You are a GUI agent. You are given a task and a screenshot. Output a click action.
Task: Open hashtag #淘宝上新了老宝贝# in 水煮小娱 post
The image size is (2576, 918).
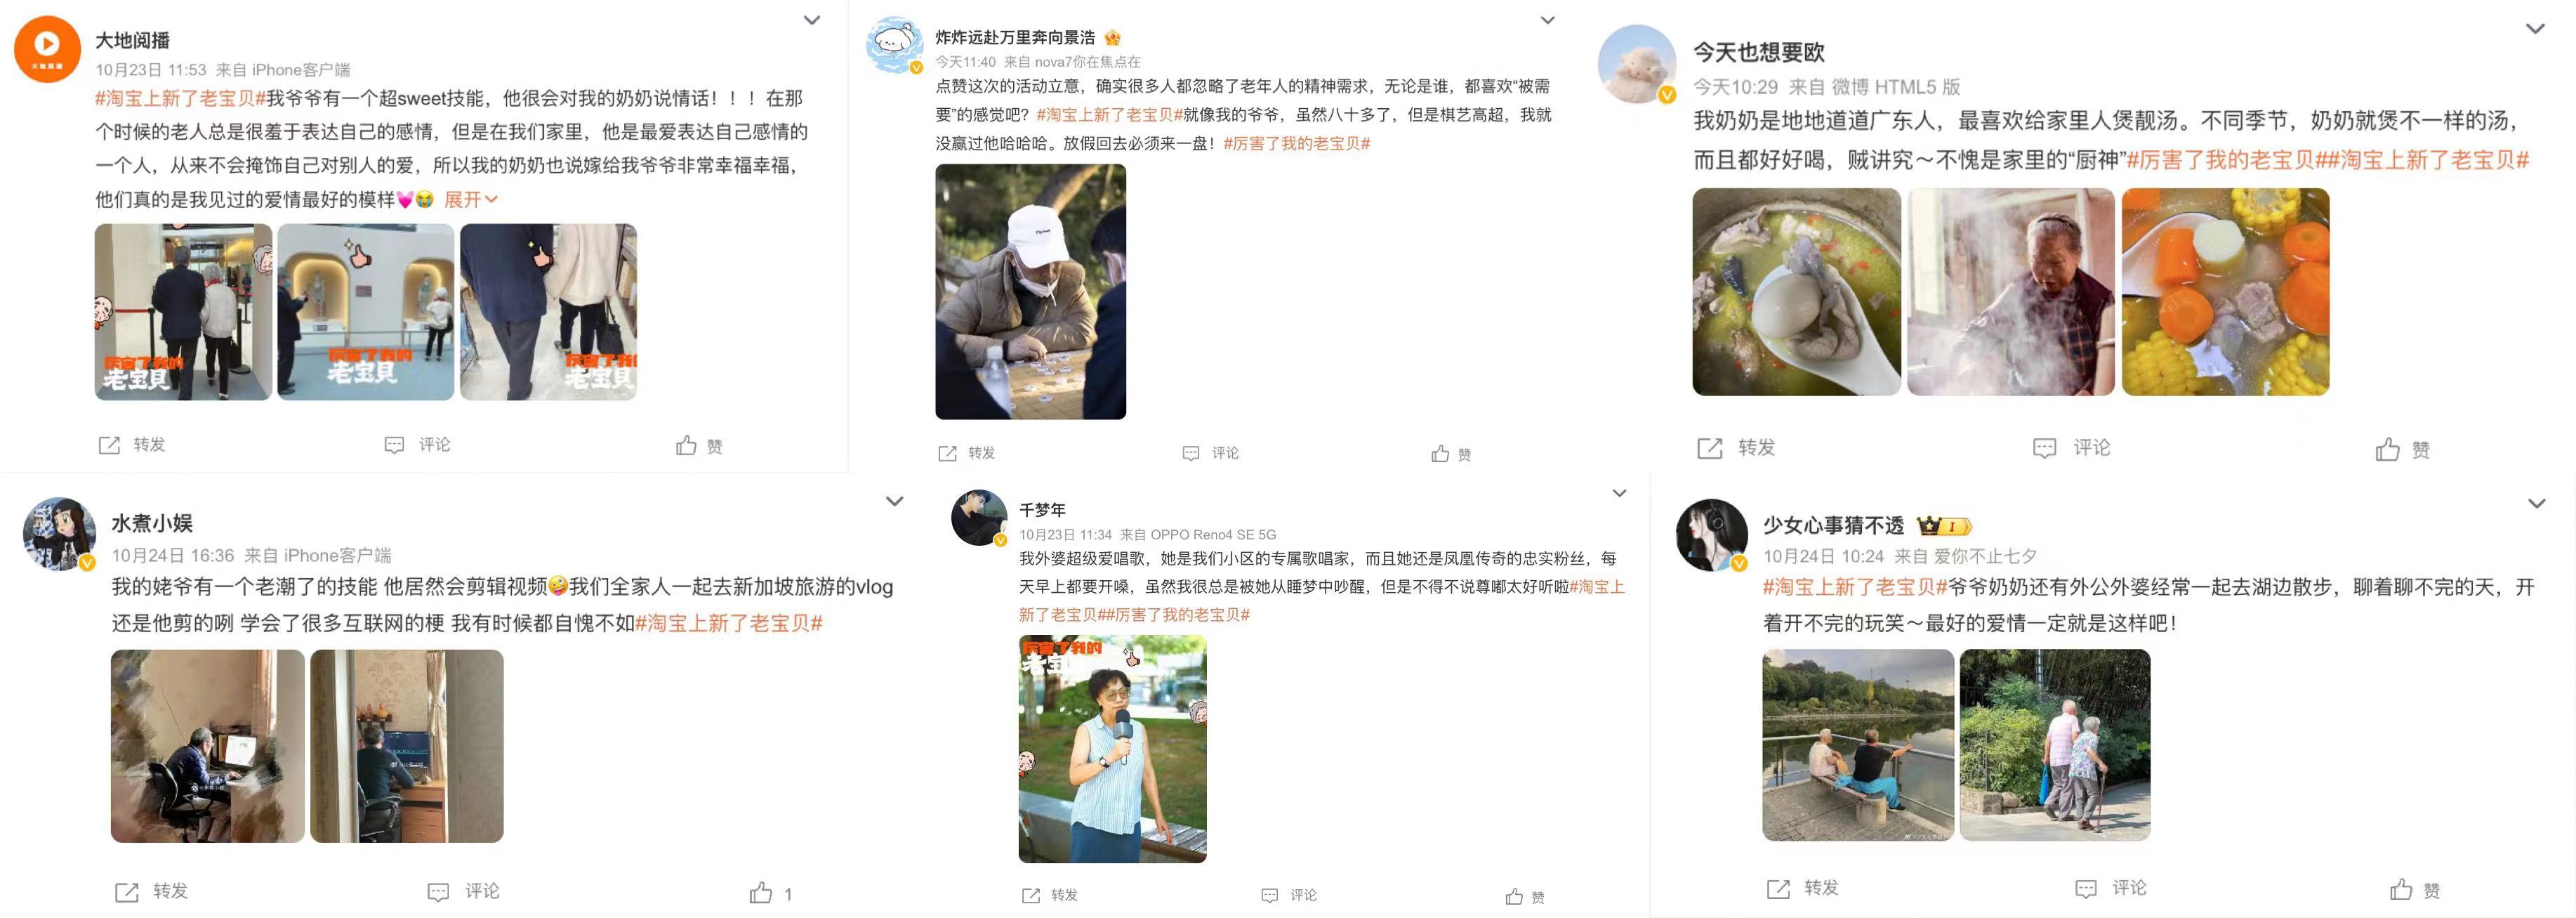point(729,624)
